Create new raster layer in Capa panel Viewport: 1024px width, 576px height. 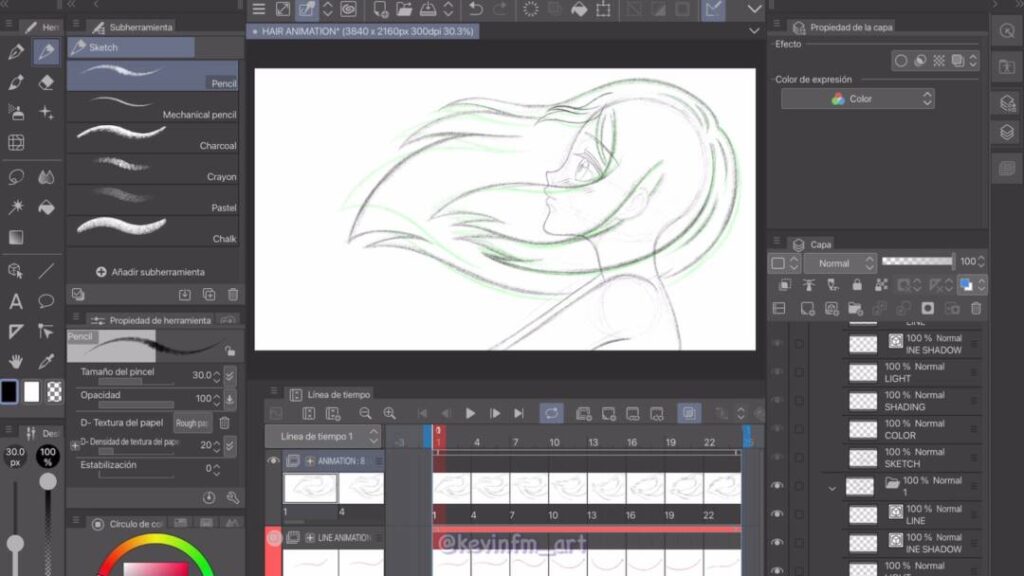tap(807, 308)
